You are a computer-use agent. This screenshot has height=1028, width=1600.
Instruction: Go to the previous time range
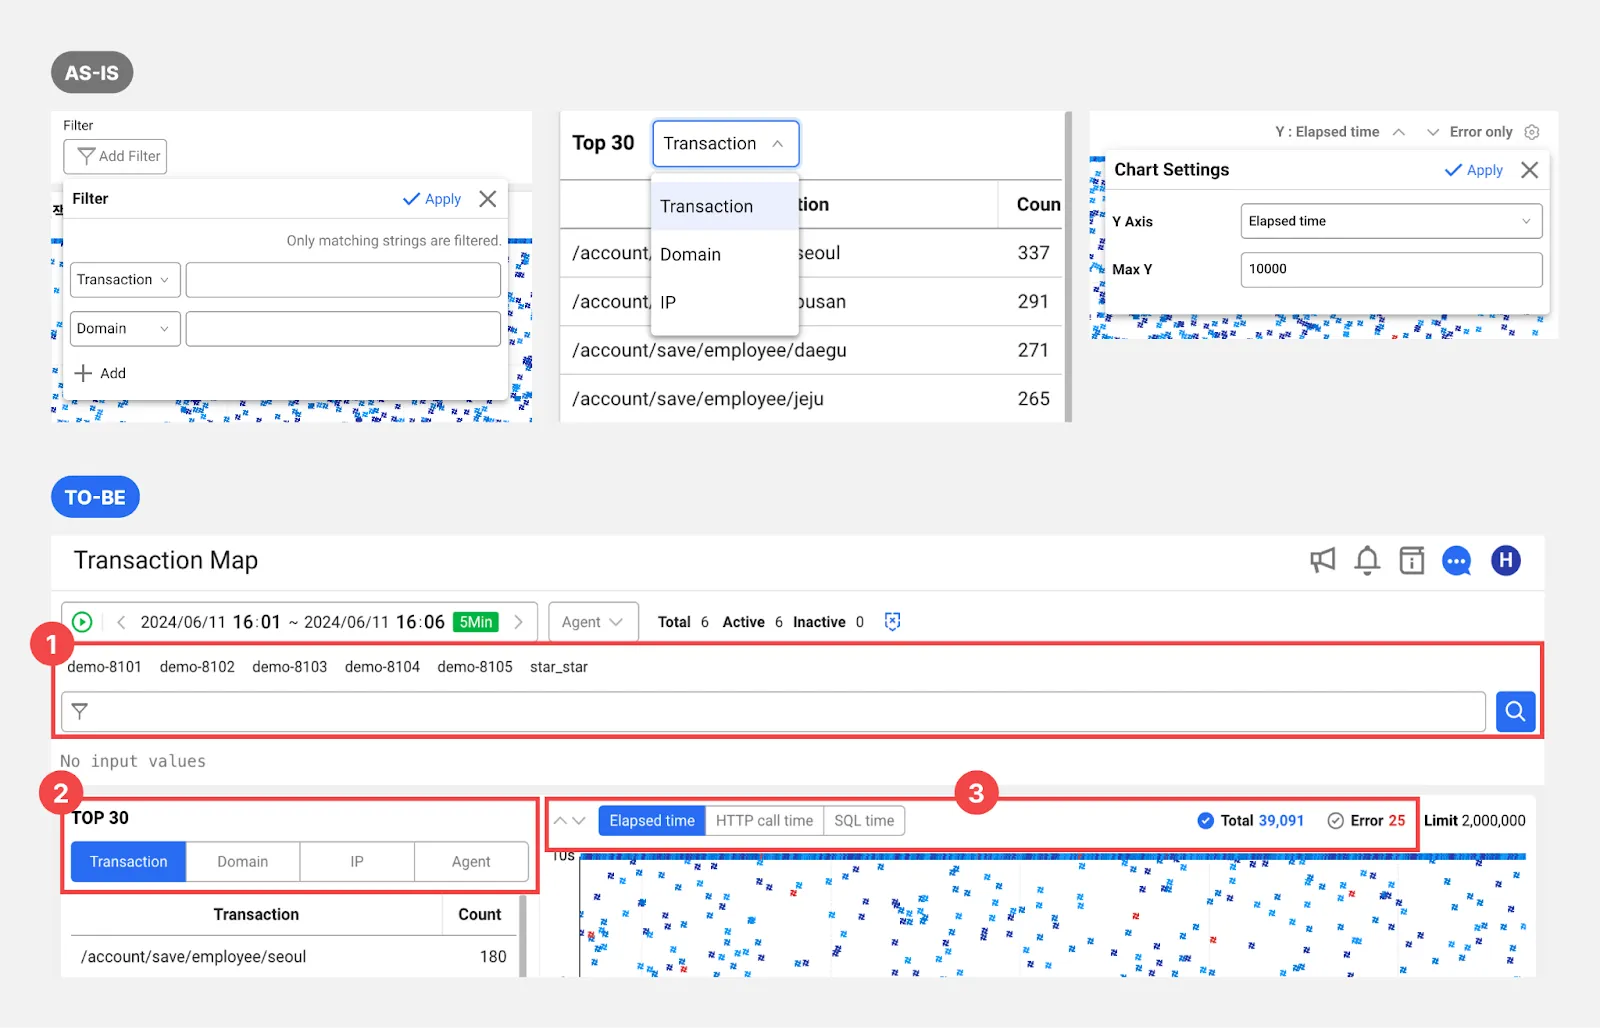(121, 622)
